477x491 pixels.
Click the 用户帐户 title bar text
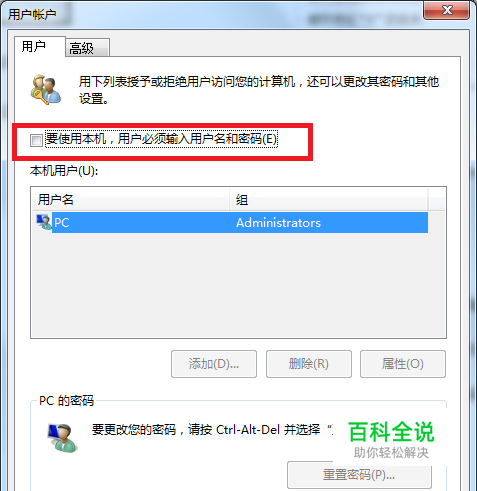(32, 14)
